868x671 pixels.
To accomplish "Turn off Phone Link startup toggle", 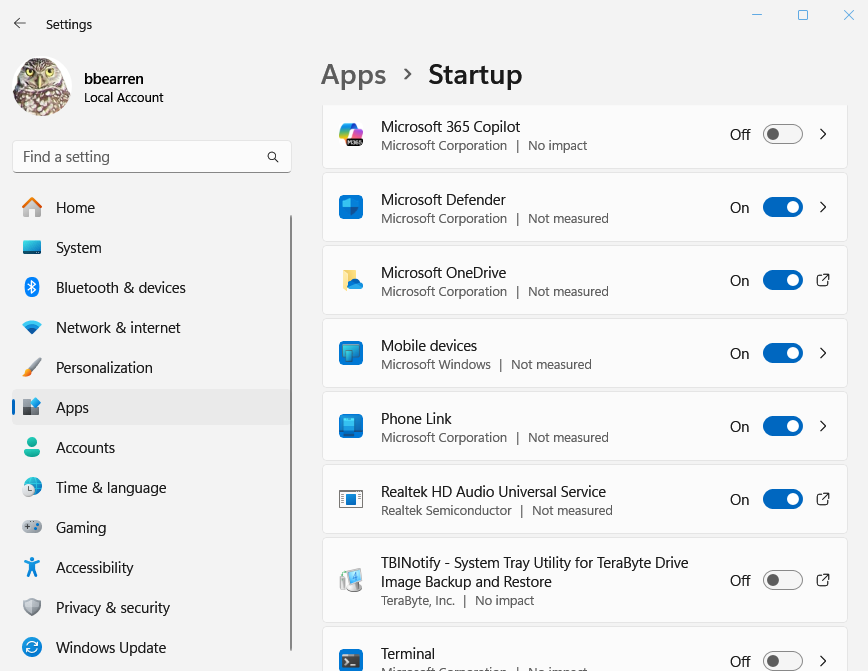I will click(782, 426).
